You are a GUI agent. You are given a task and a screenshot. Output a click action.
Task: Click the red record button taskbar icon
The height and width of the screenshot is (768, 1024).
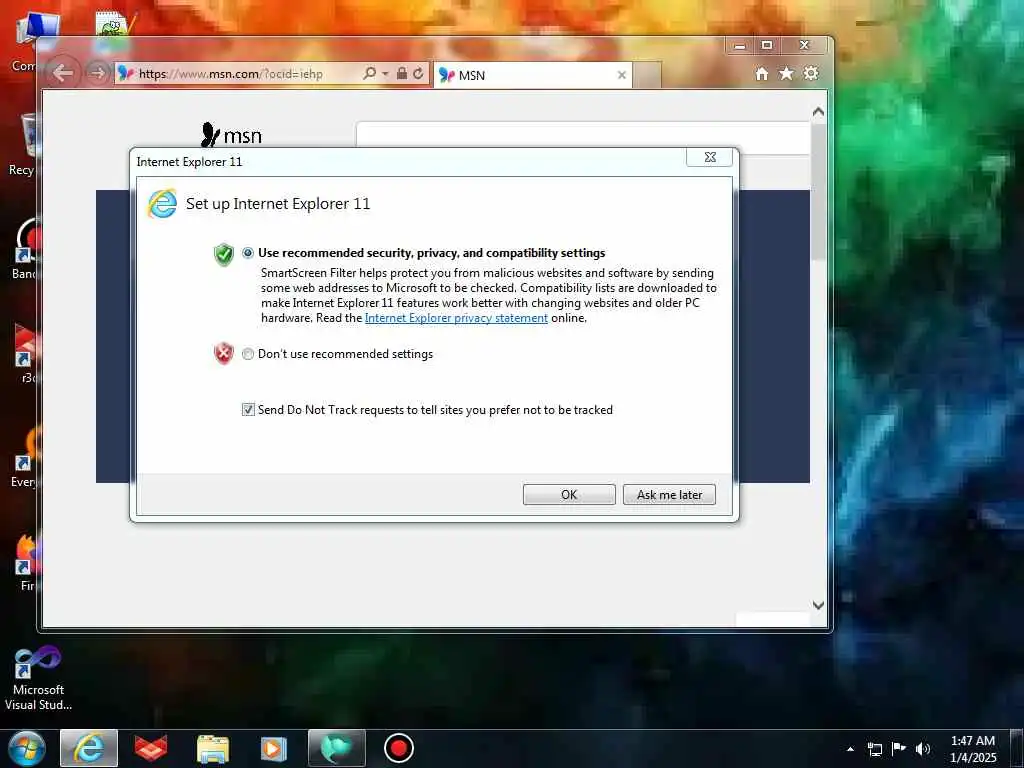398,748
